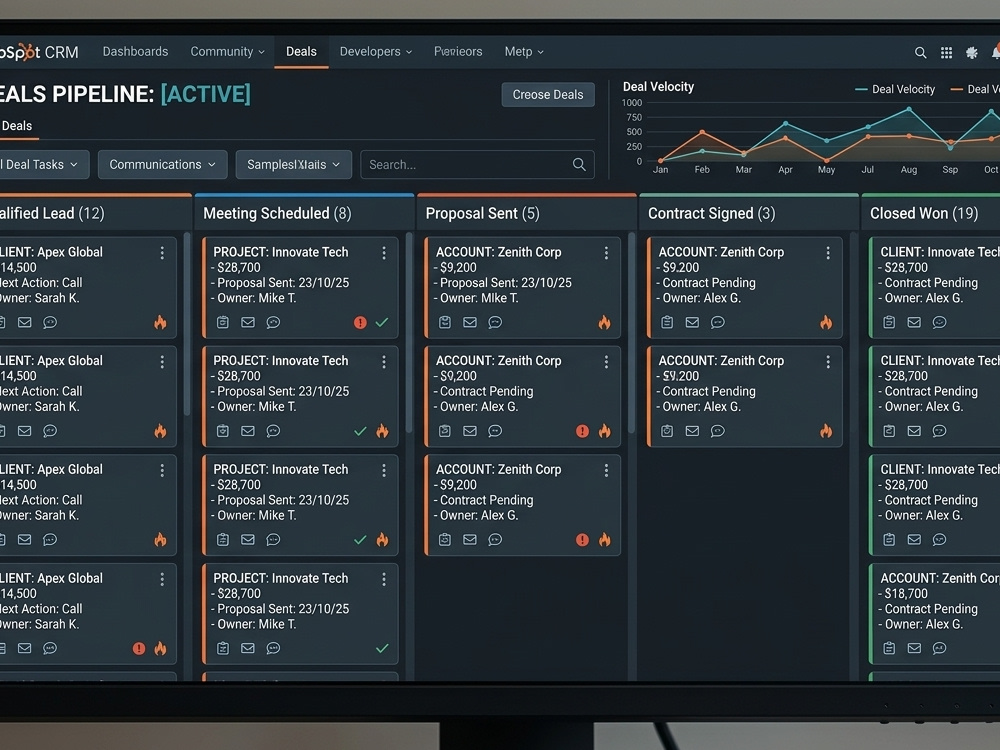This screenshot has height=750, width=1000.
Task: Click the "Deal Velocity" chart title
Action: click(658, 87)
